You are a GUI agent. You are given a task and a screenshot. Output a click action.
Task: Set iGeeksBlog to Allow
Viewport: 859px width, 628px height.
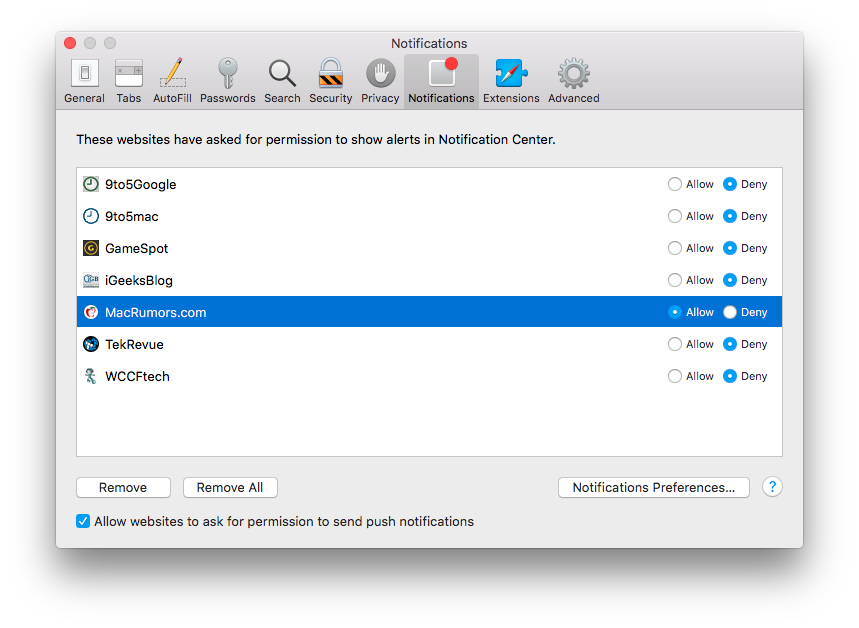675,280
